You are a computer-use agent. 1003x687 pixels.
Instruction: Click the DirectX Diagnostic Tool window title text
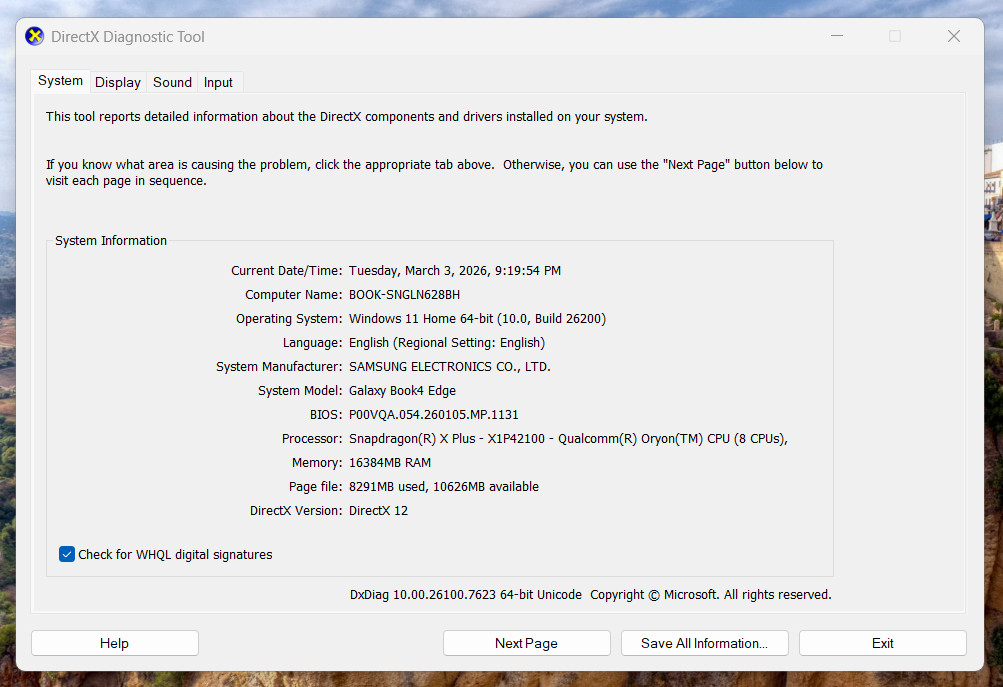click(128, 36)
